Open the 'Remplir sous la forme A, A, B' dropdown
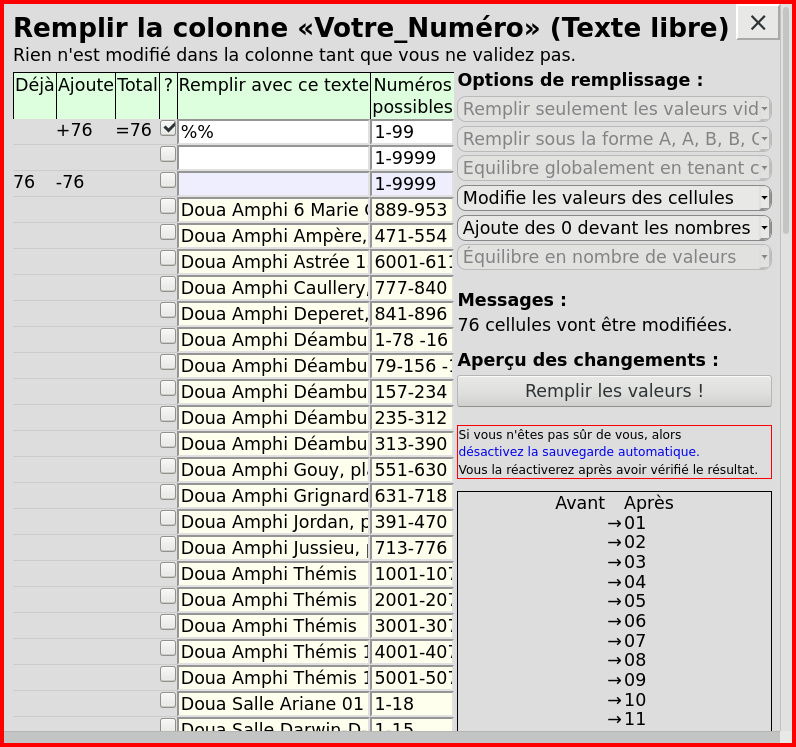Viewport: 796px width, 747px height. pyautogui.click(x=613, y=139)
